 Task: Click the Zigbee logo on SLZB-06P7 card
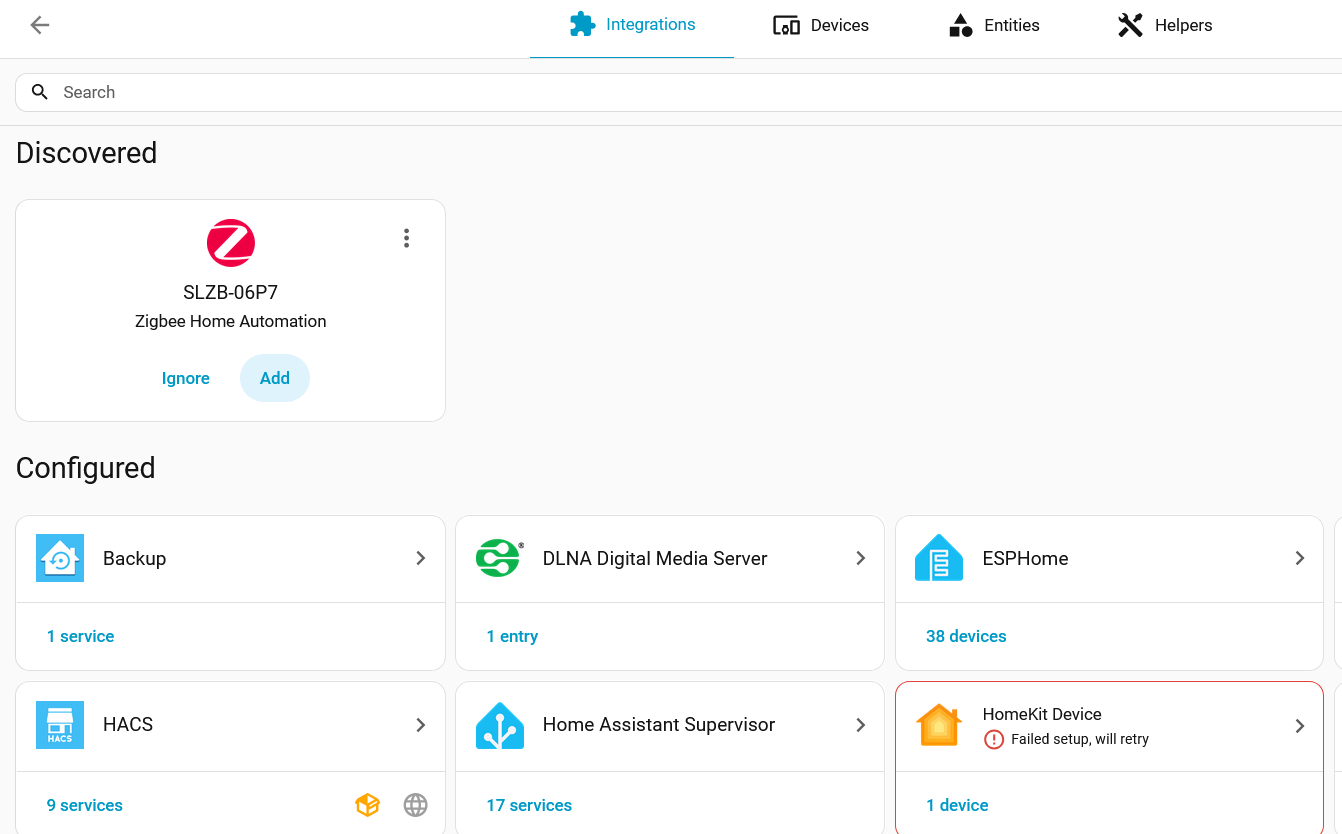tap(231, 243)
